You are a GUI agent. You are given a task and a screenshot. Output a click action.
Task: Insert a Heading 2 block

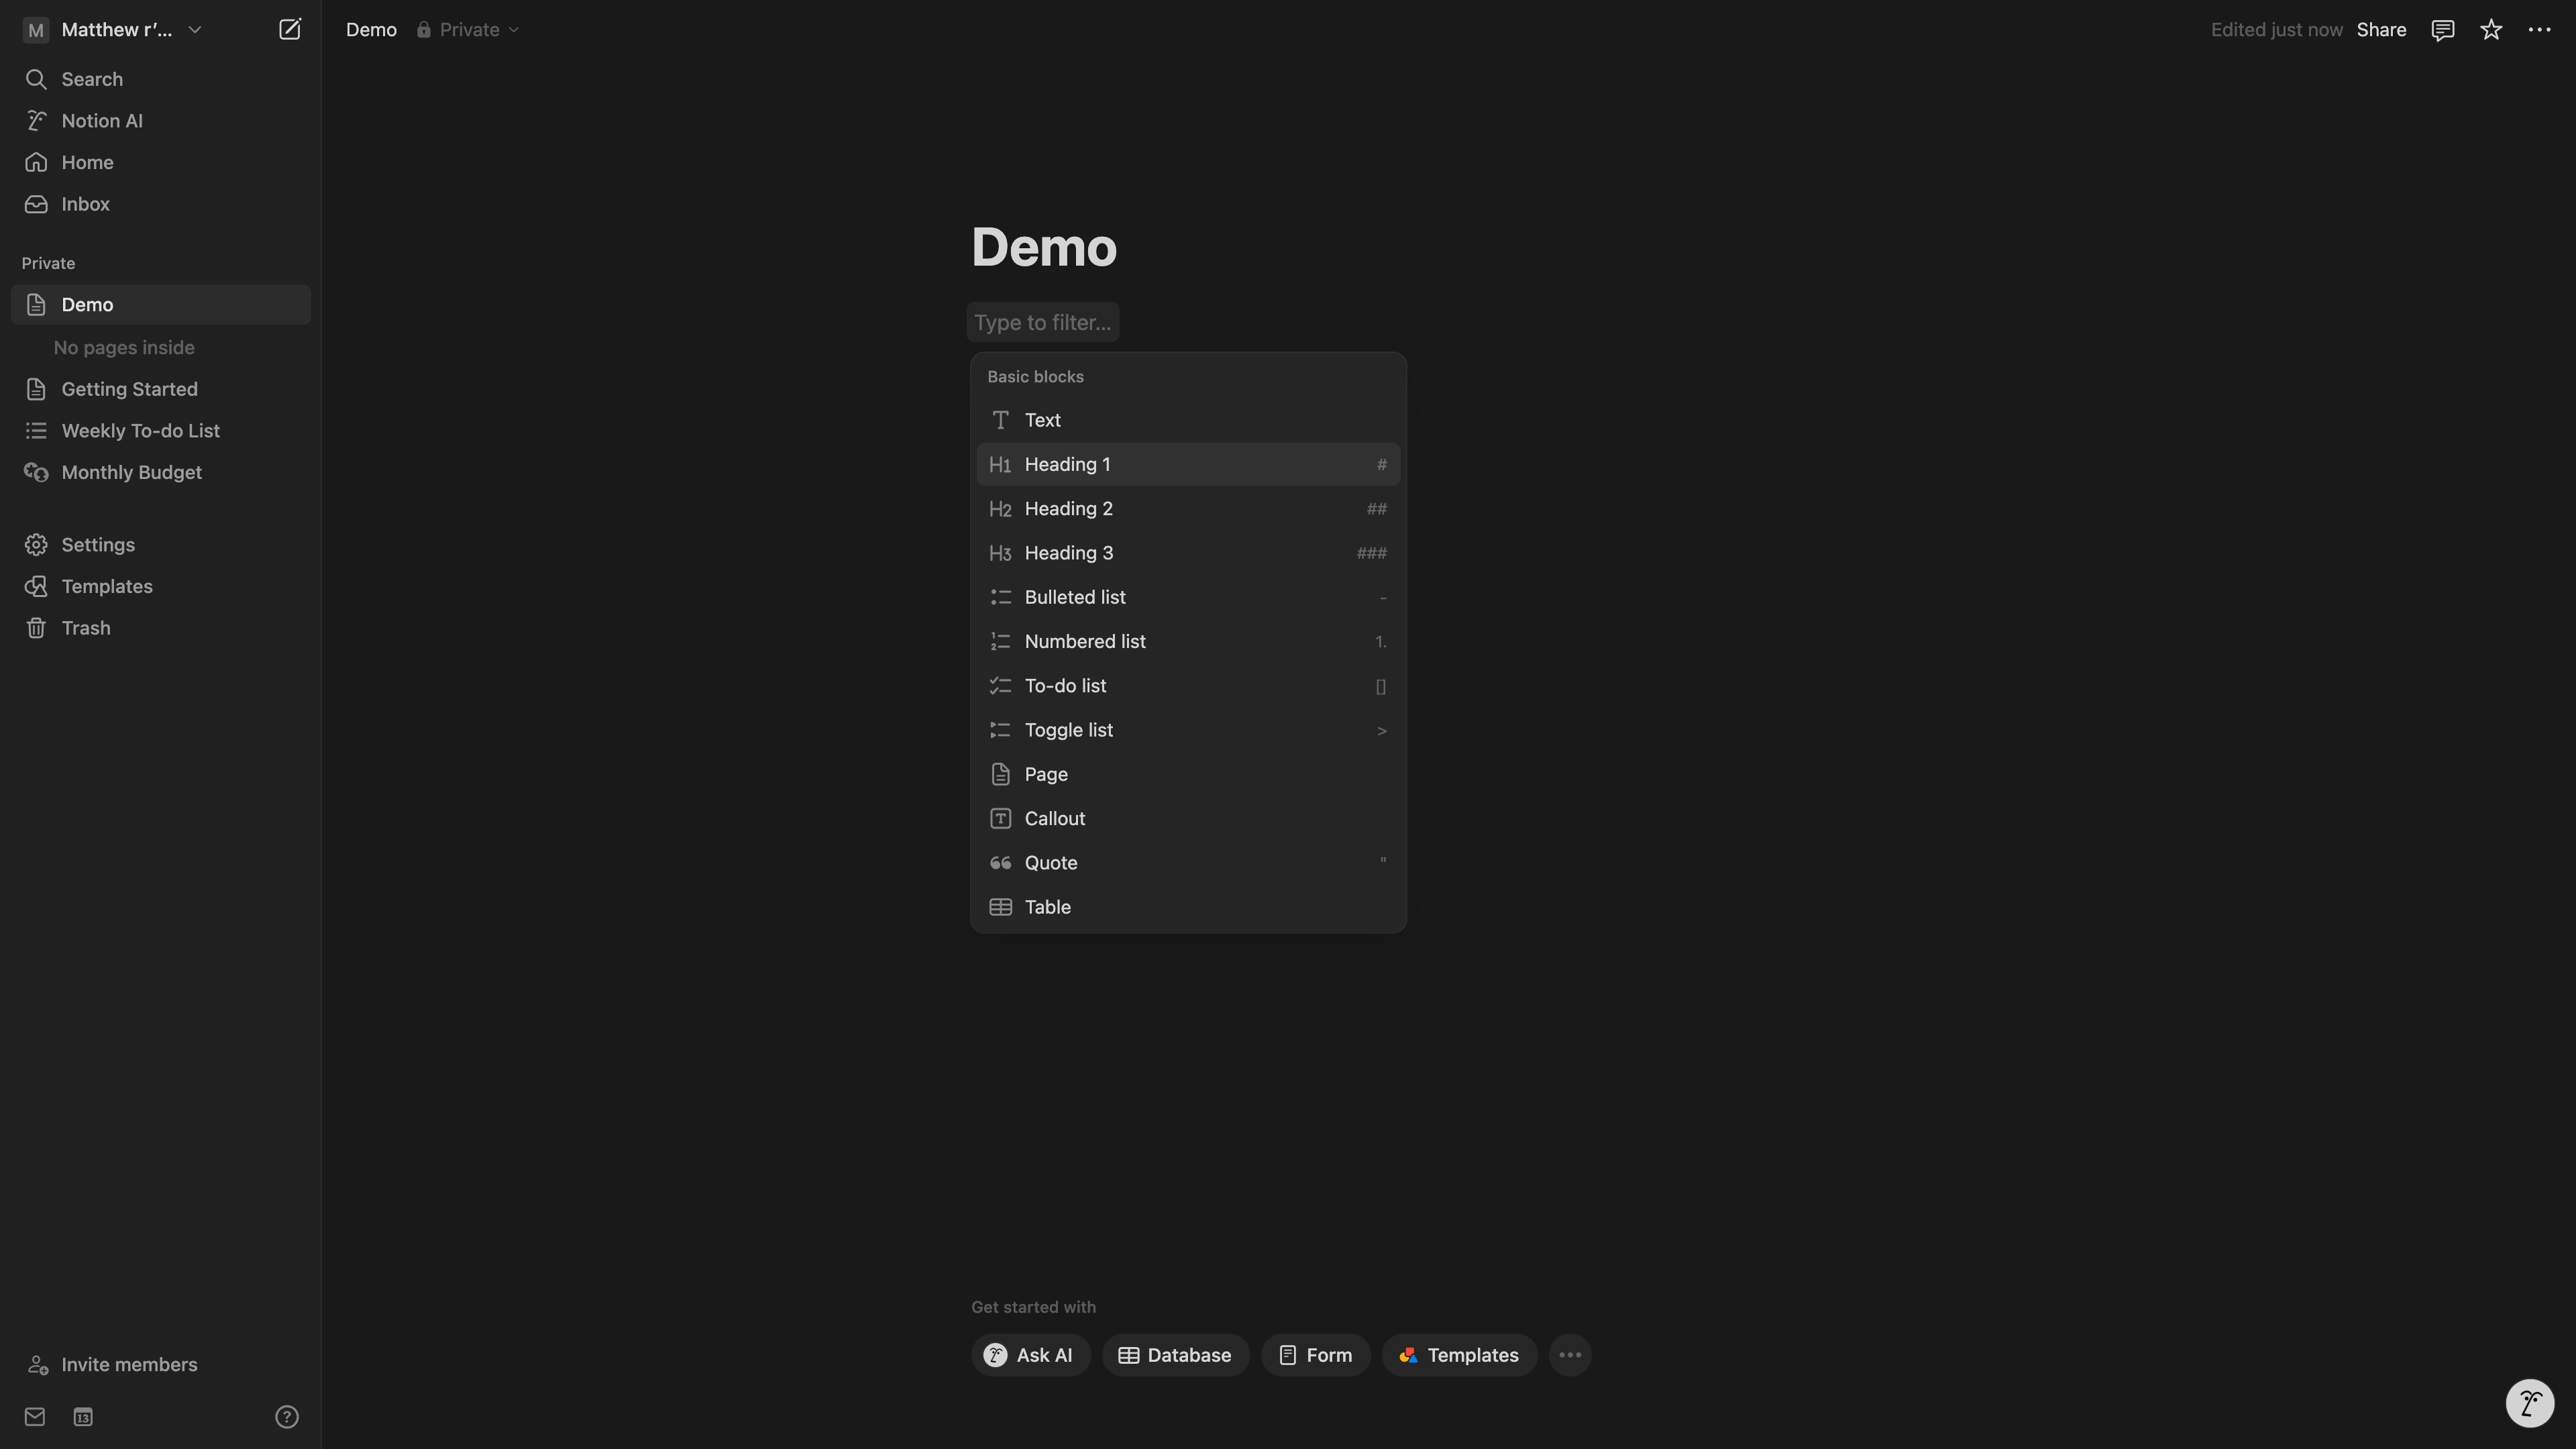[1188, 509]
